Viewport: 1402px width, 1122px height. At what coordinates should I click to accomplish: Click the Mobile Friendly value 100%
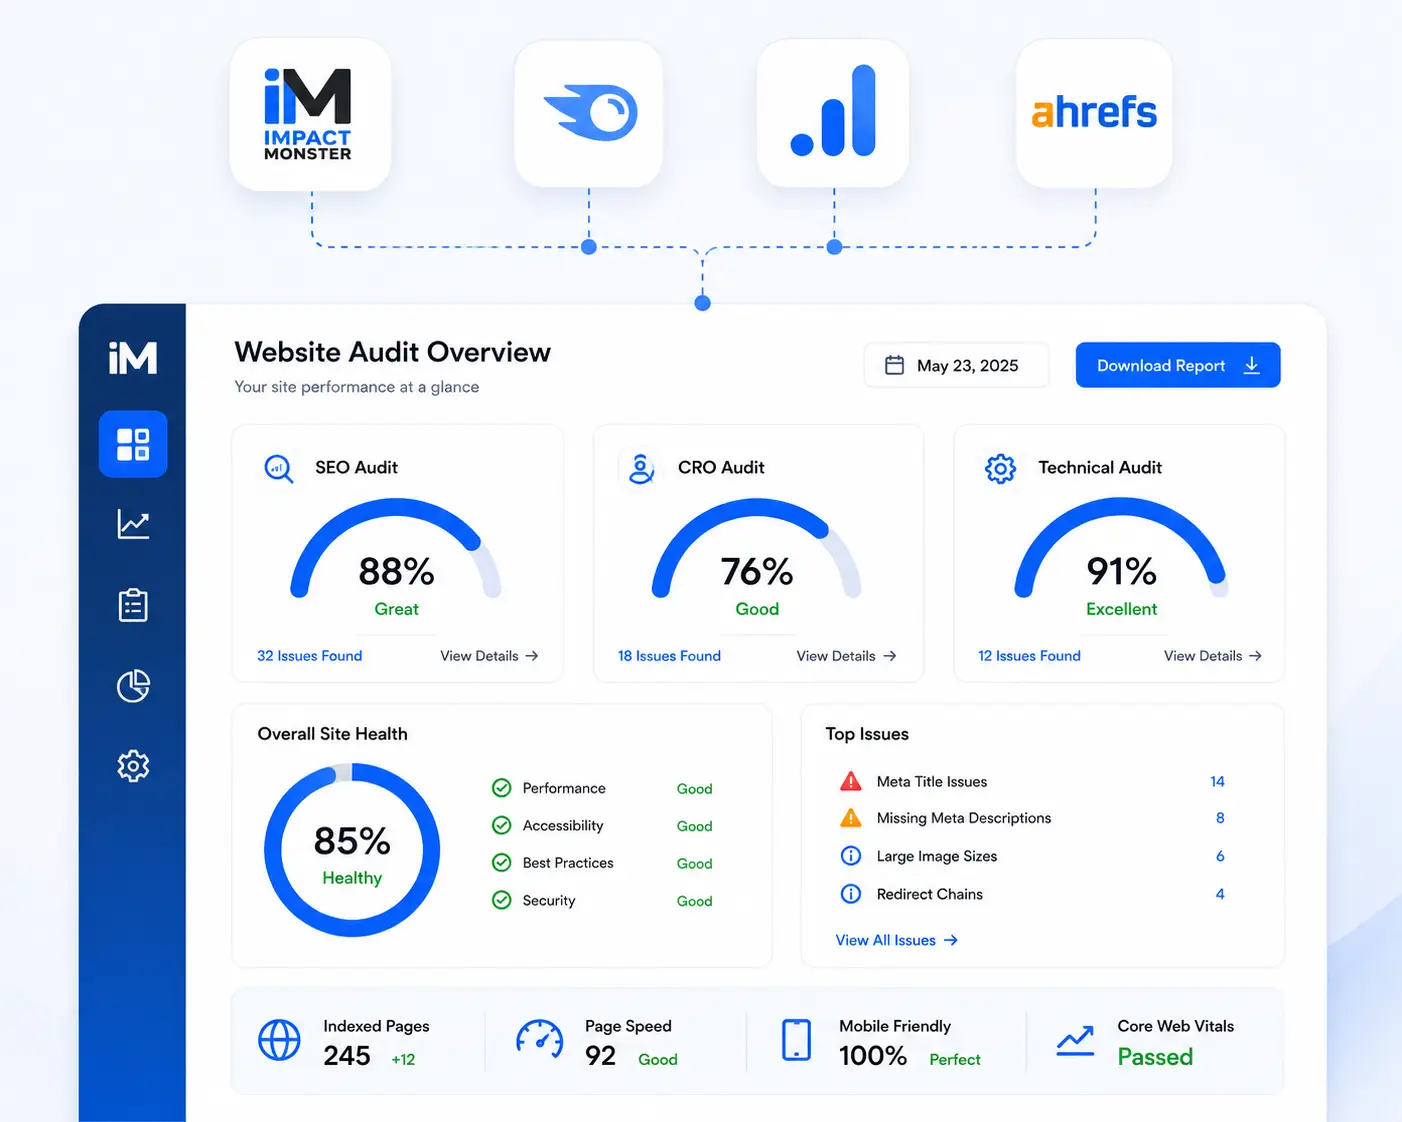tap(873, 1056)
